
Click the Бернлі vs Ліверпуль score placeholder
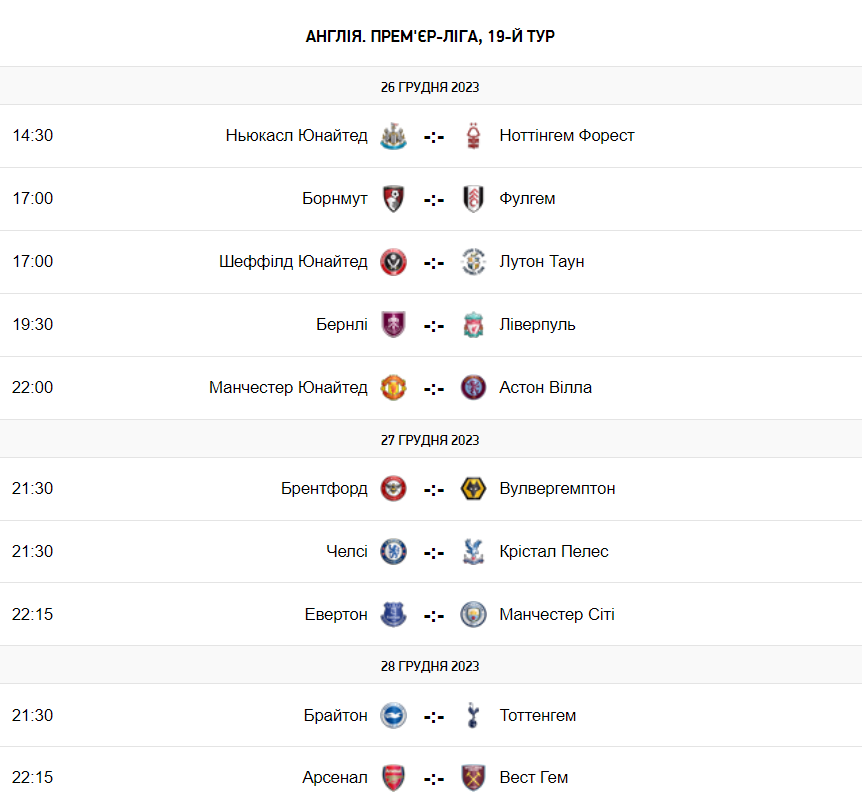click(x=433, y=326)
